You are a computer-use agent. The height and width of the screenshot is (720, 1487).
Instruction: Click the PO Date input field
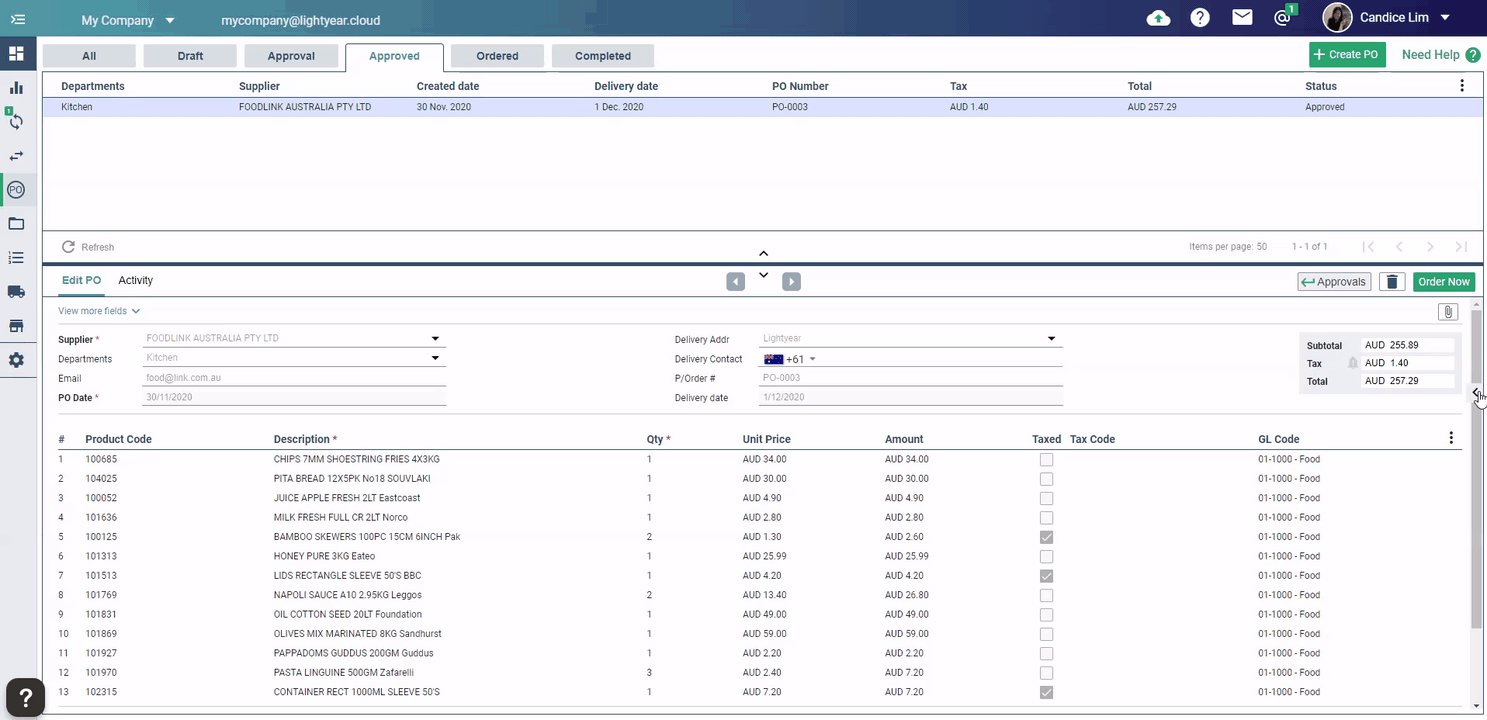294,398
